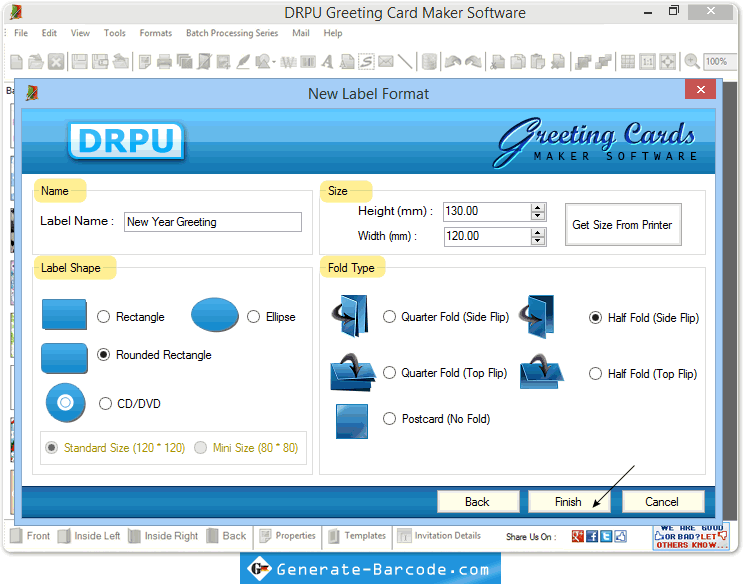Click the Email envelope toolbar icon
The height and width of the screenshot is (584, 744).
[x=386, y=62]
